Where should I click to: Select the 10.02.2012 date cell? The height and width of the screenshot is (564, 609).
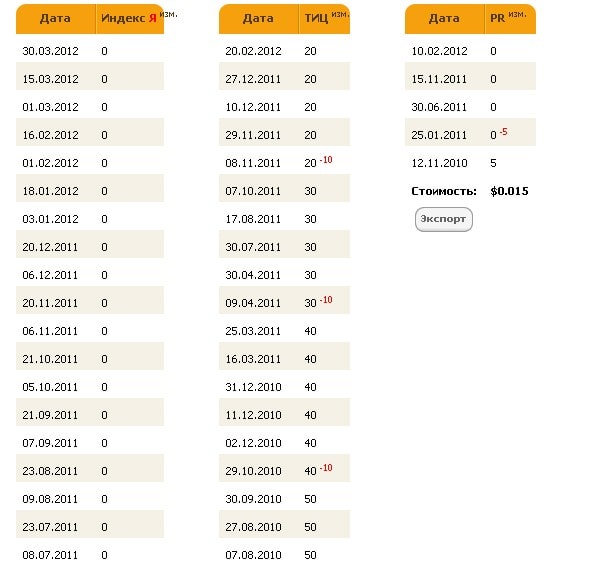point(440,51)
